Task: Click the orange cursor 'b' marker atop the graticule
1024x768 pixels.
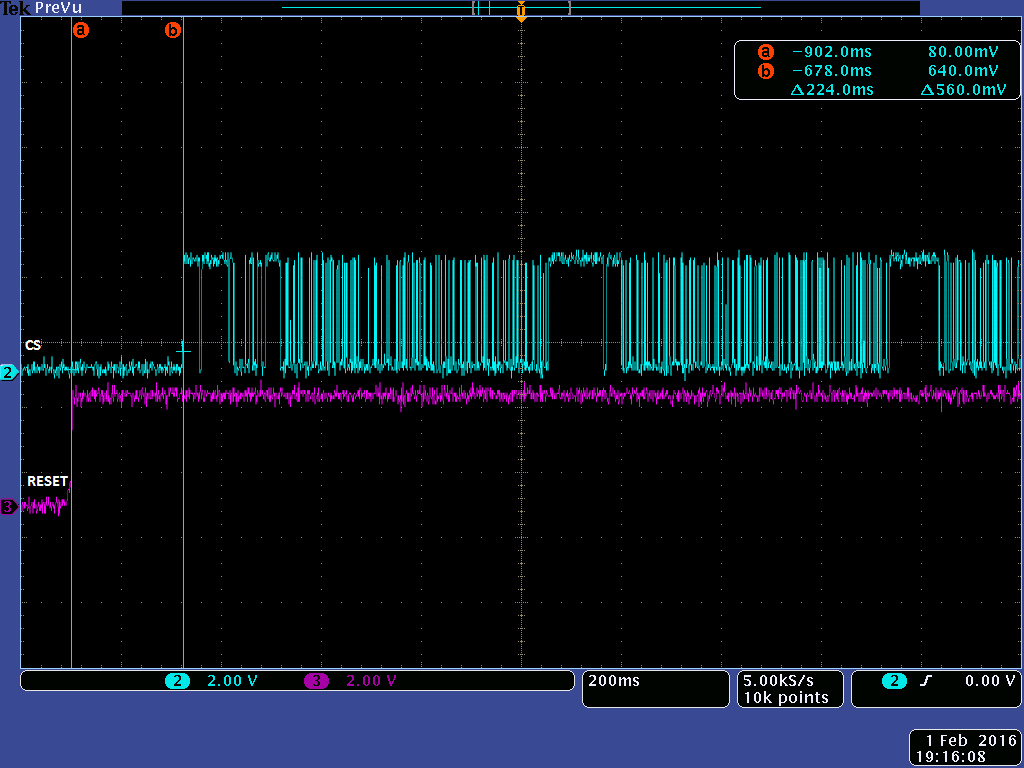Action: pos(172,30)
